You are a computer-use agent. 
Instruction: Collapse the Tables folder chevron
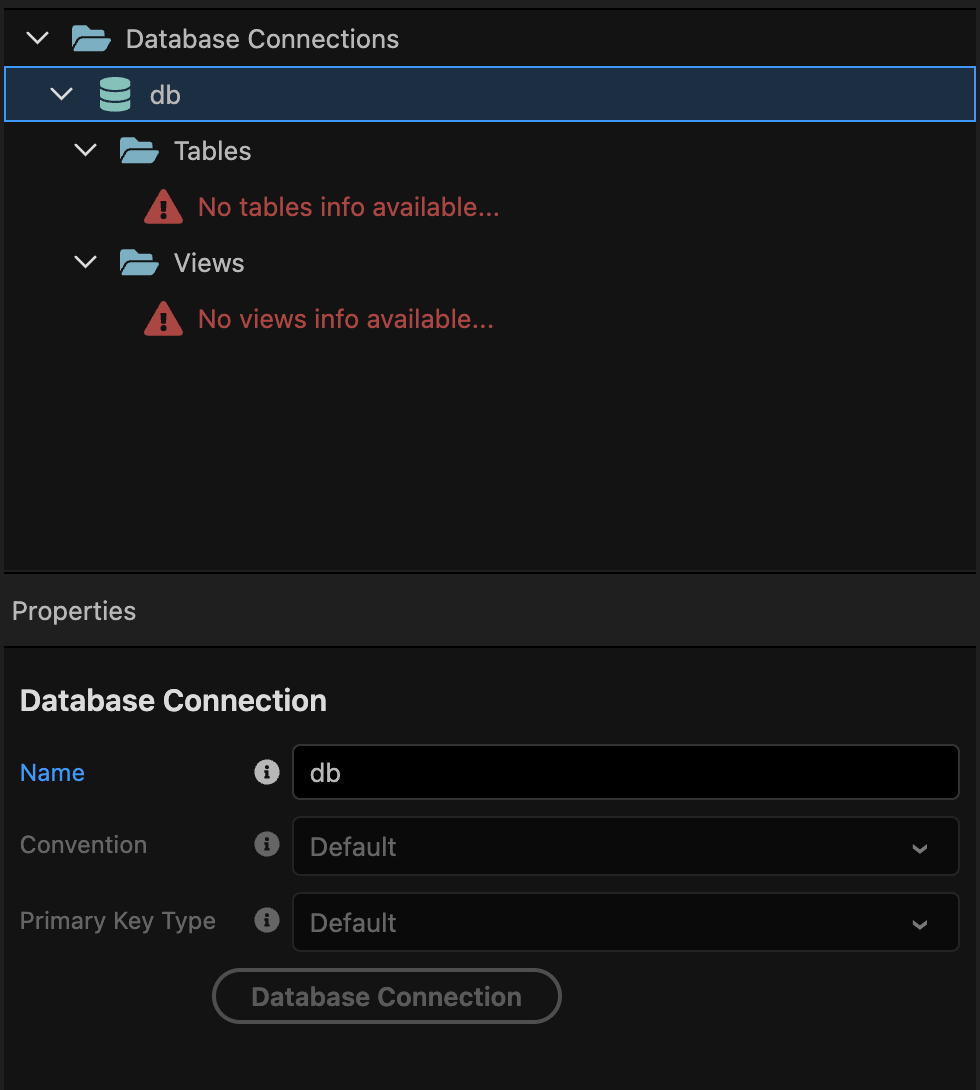tap(86, 151)
